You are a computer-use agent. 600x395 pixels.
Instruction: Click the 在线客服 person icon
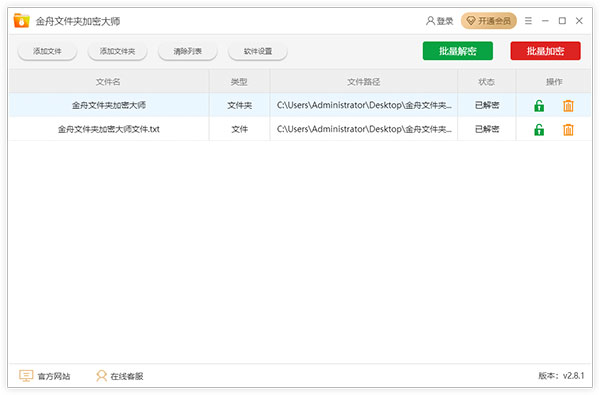[101, 376]
